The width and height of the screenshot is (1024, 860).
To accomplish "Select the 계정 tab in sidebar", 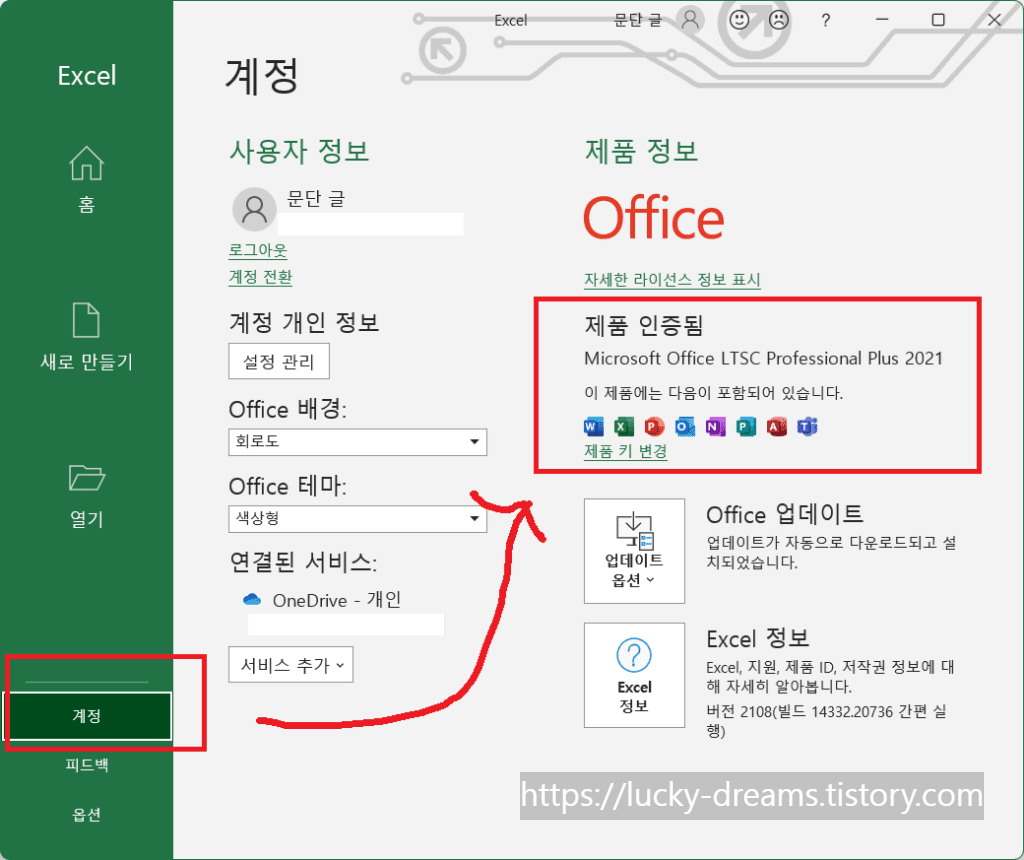I will tap(87, 716).
